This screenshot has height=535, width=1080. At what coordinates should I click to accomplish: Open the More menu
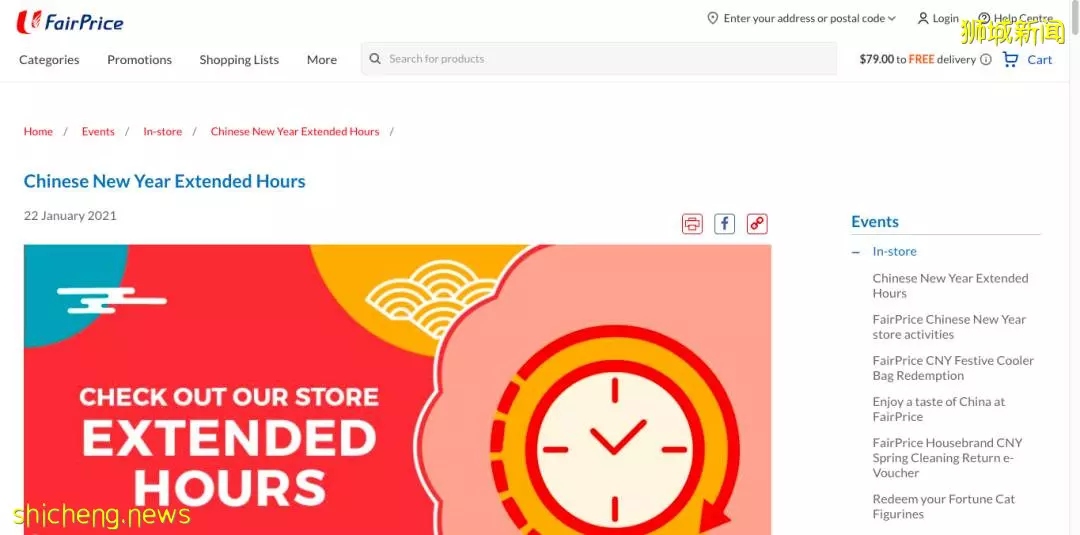322,60
